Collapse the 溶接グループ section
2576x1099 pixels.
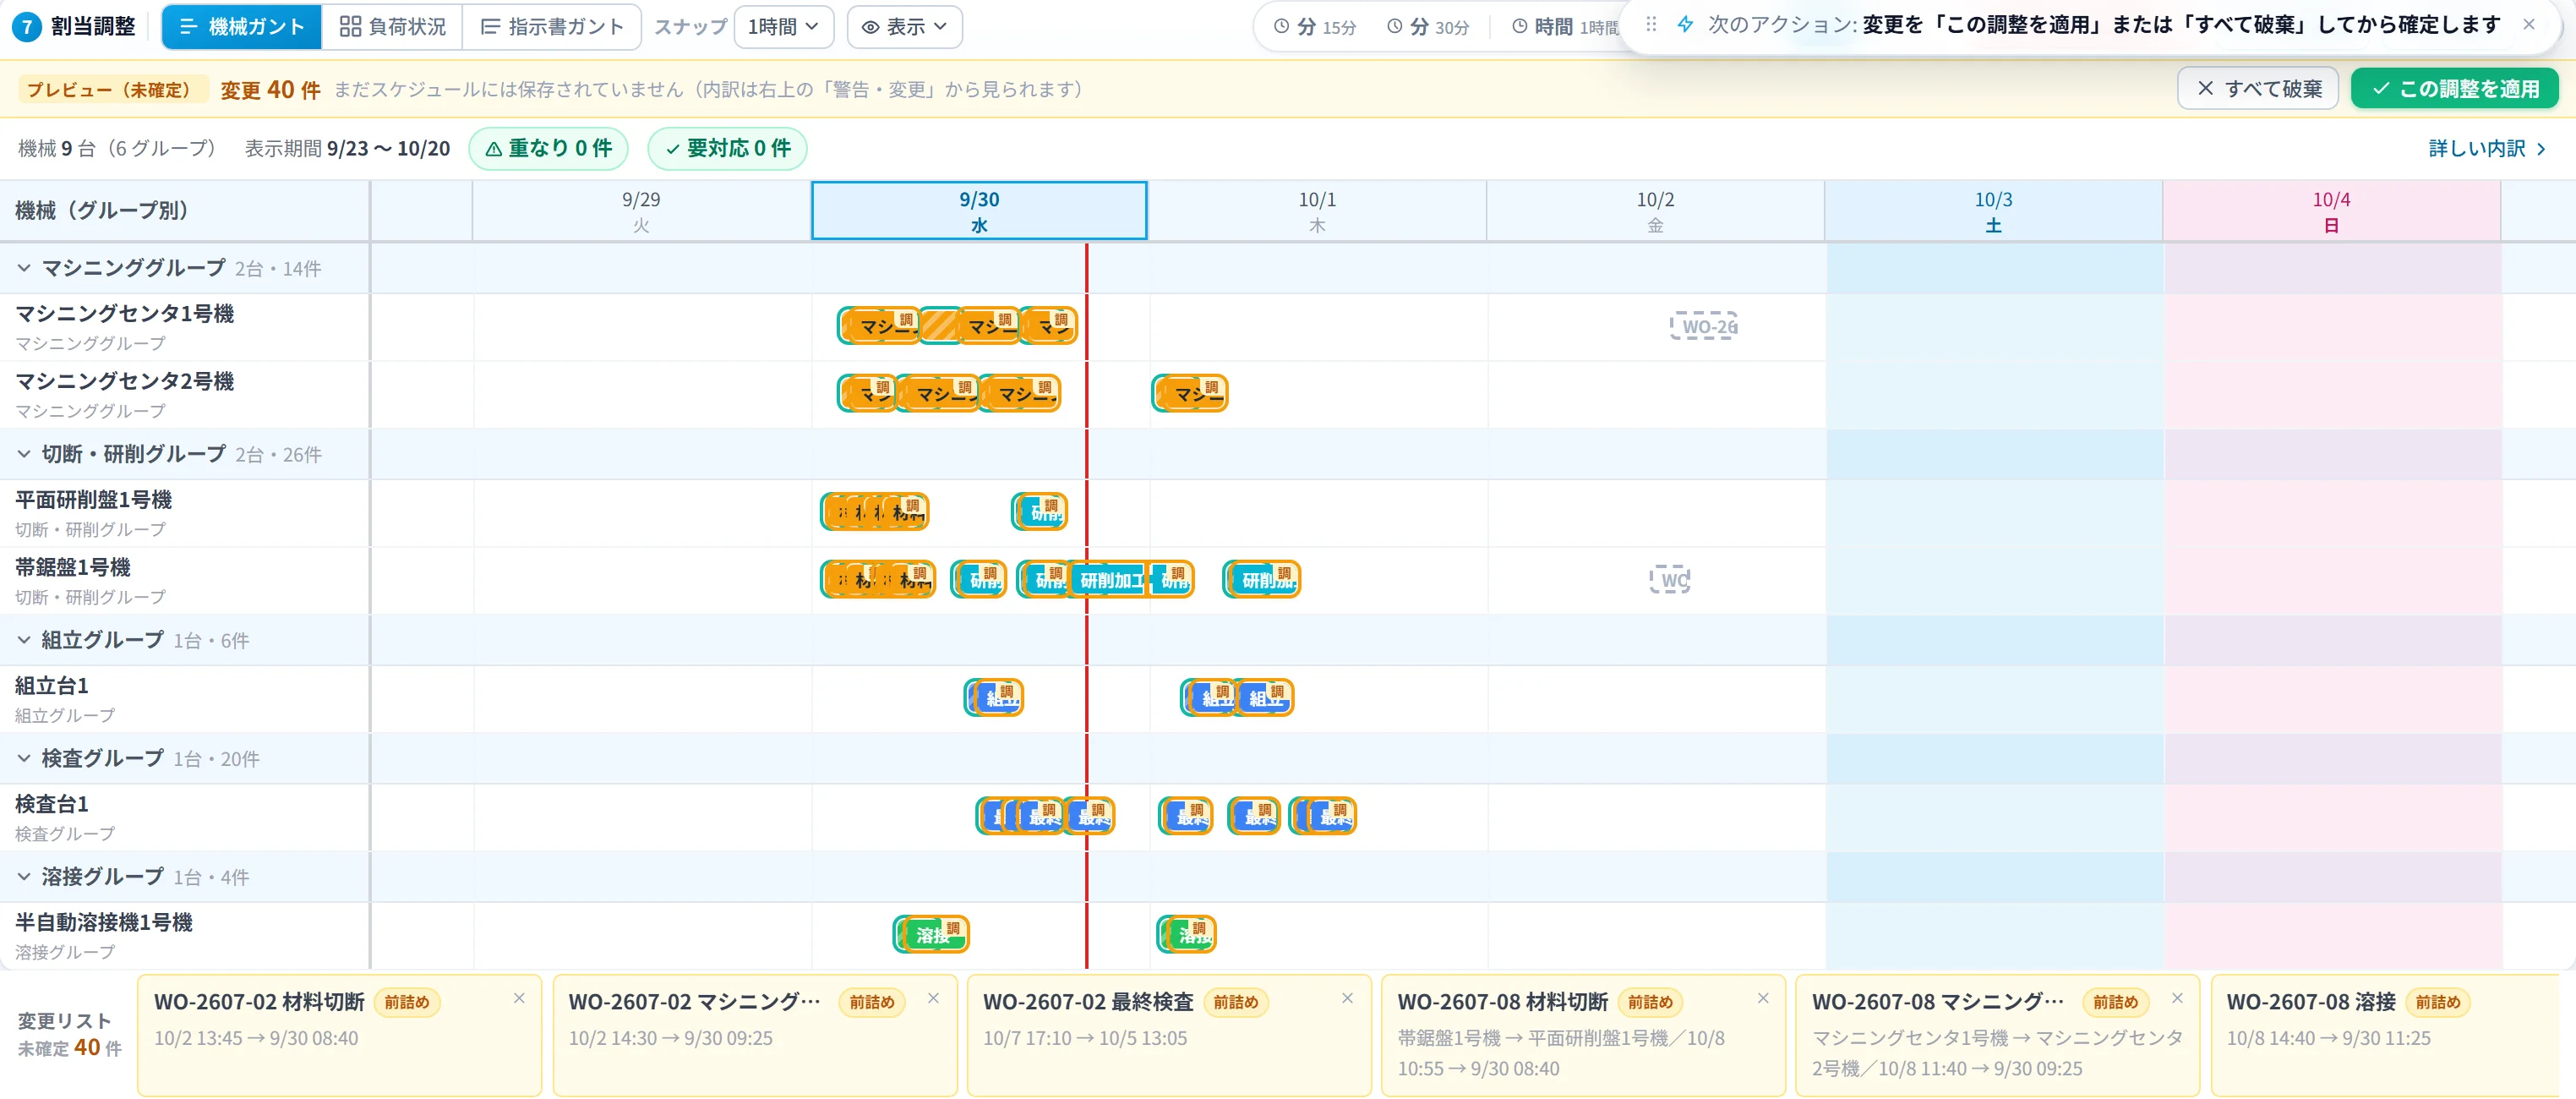coord(24,877)
